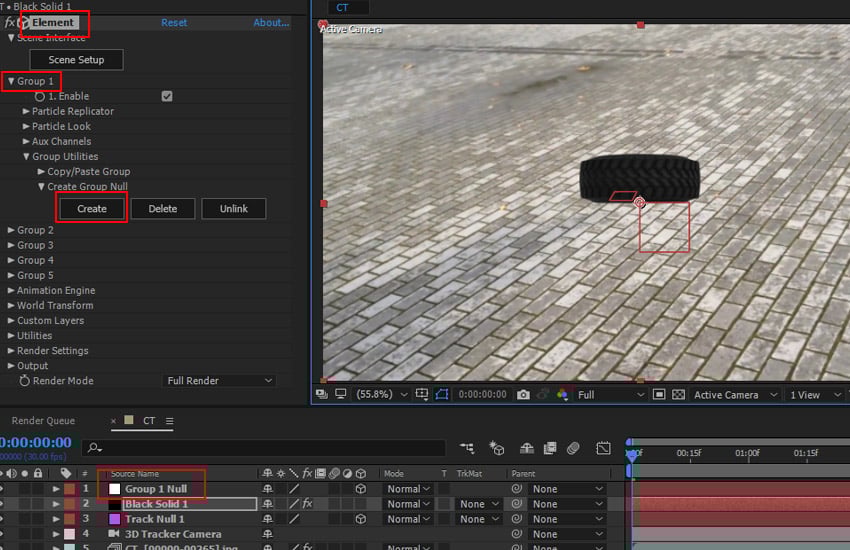Click the purple color label of Track Null 1
Image resolution: width=850 pixels, height=550 pixels.
(x=114, y=519)
